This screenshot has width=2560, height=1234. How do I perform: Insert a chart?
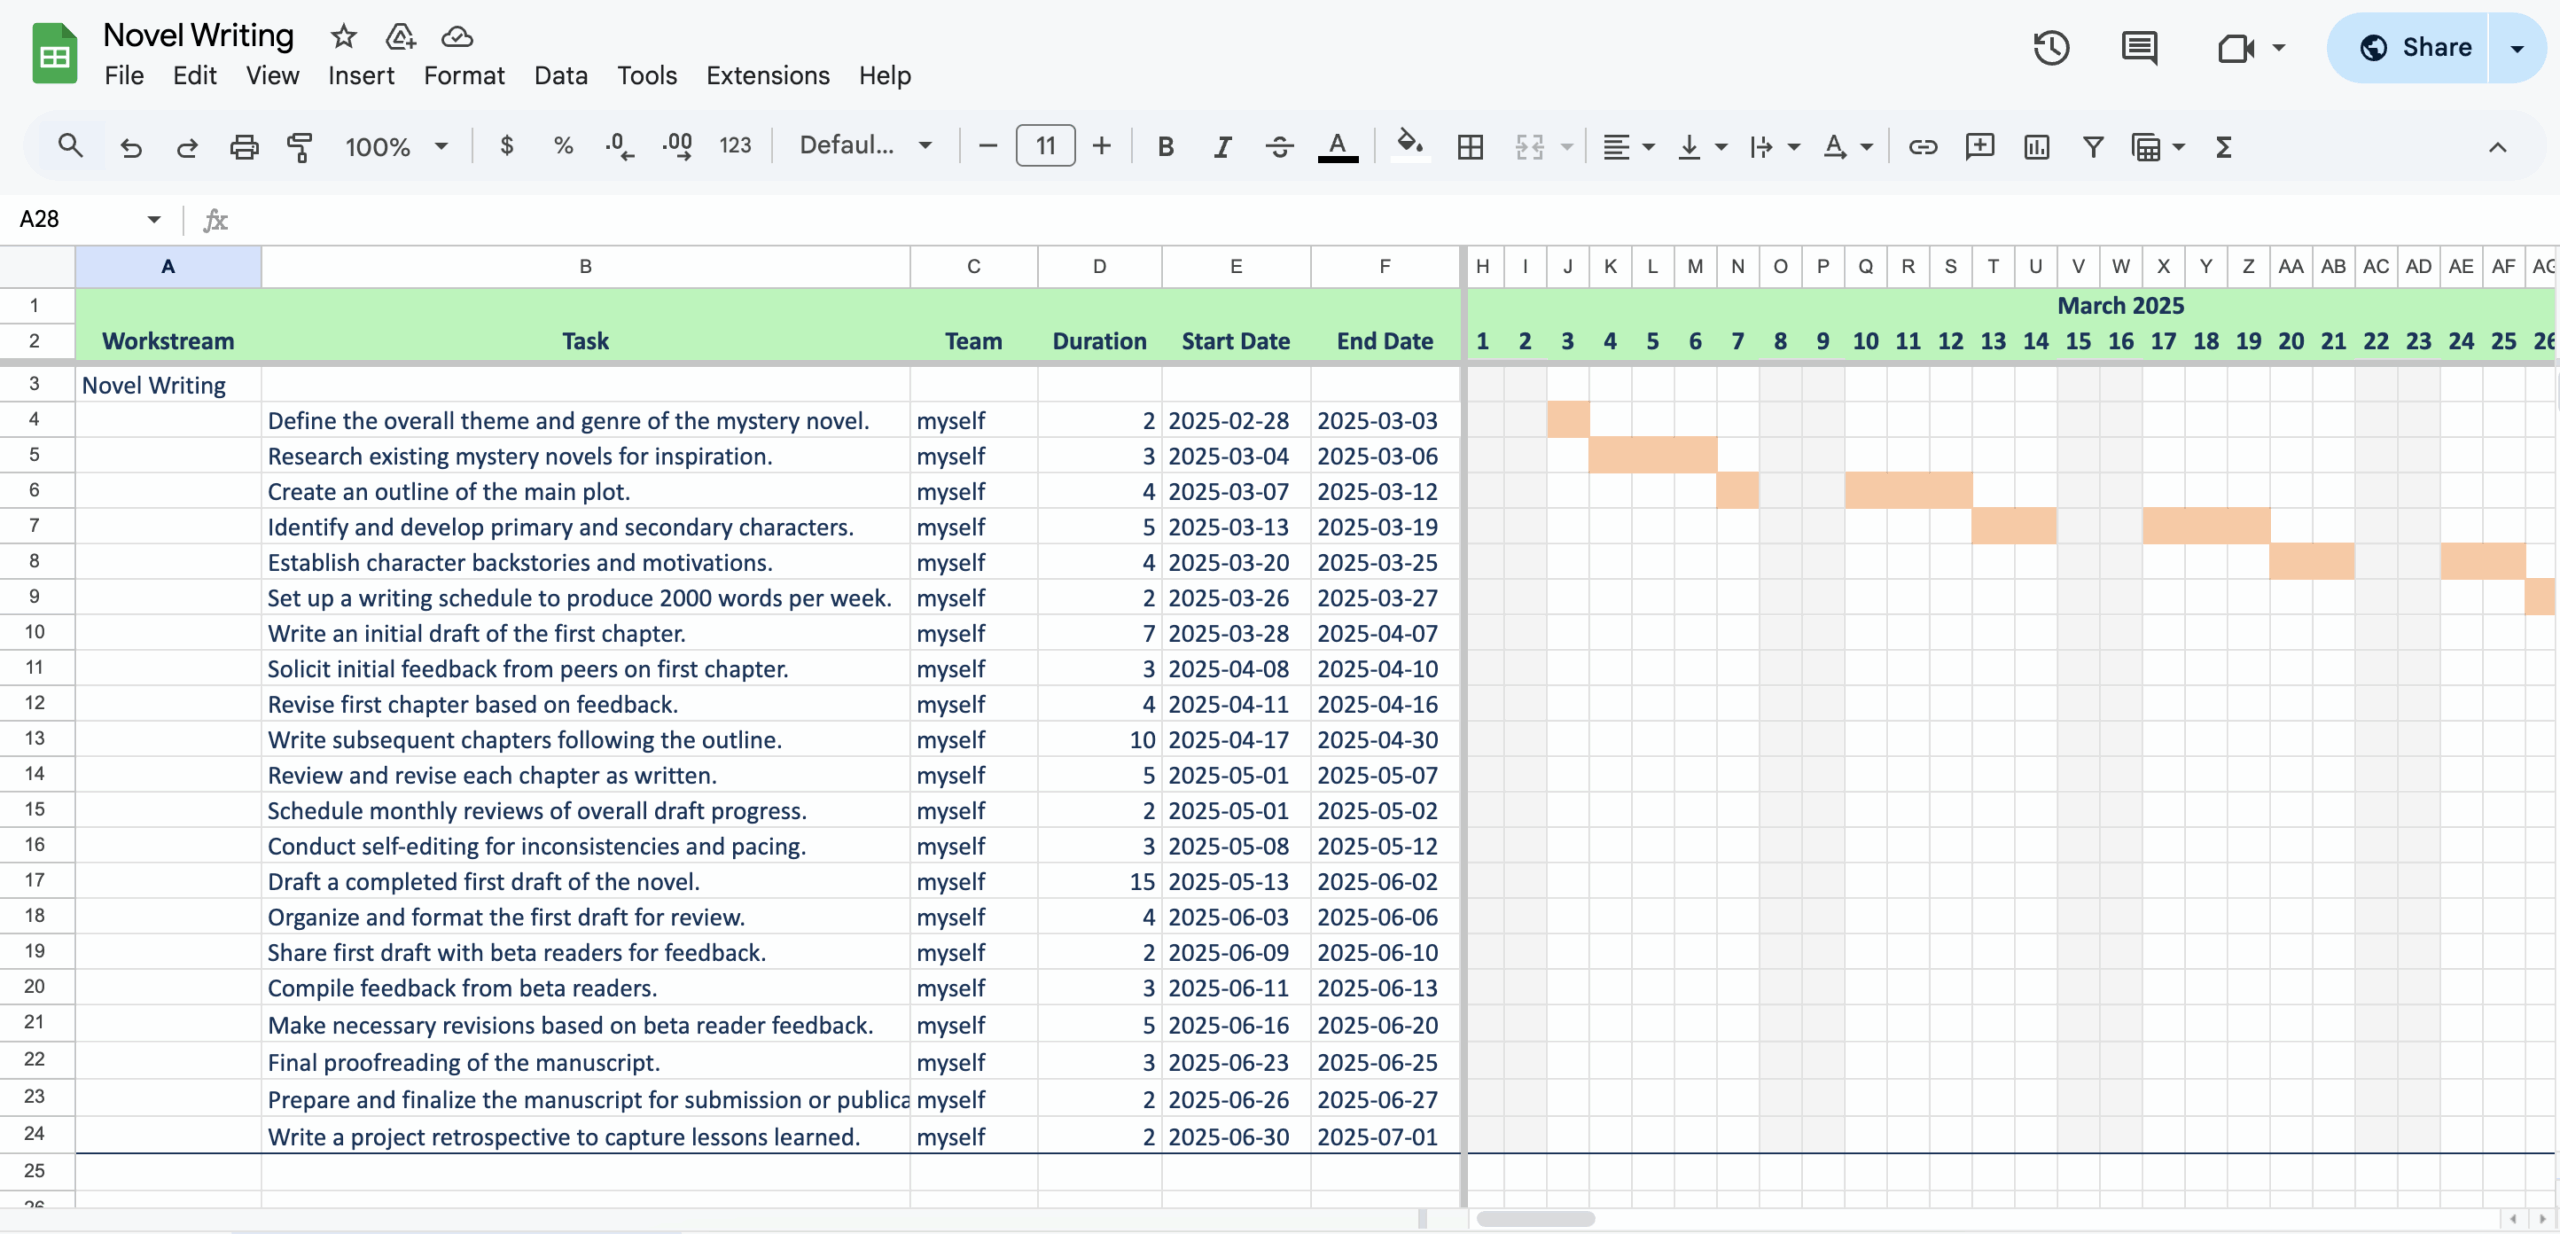(x=2035, y=146)
